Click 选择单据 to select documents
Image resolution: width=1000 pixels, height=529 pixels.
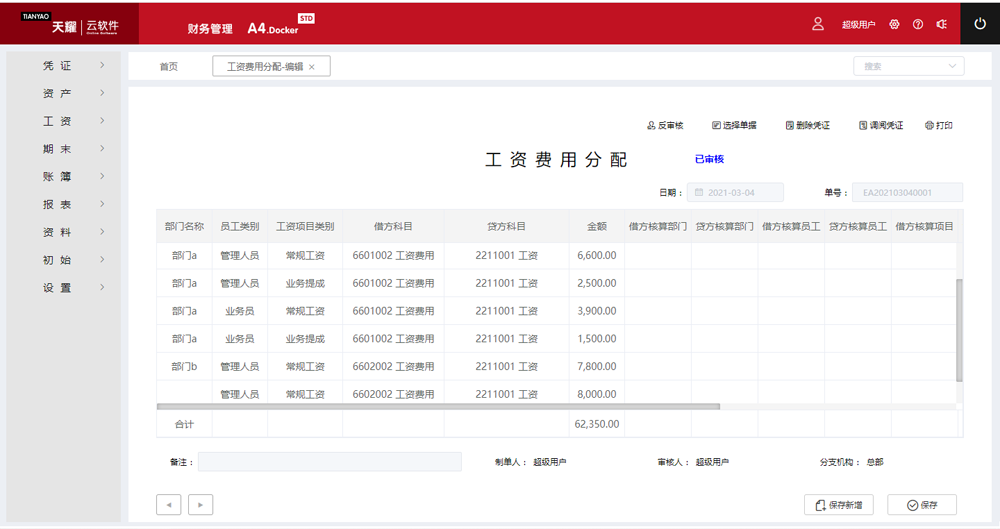[x=734, y=125]
